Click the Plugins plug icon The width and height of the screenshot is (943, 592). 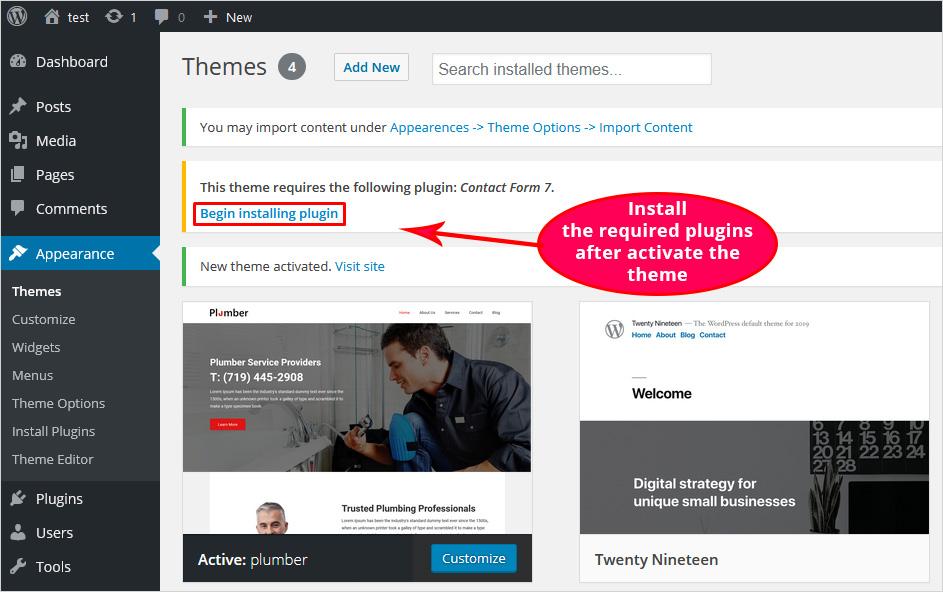18,499
